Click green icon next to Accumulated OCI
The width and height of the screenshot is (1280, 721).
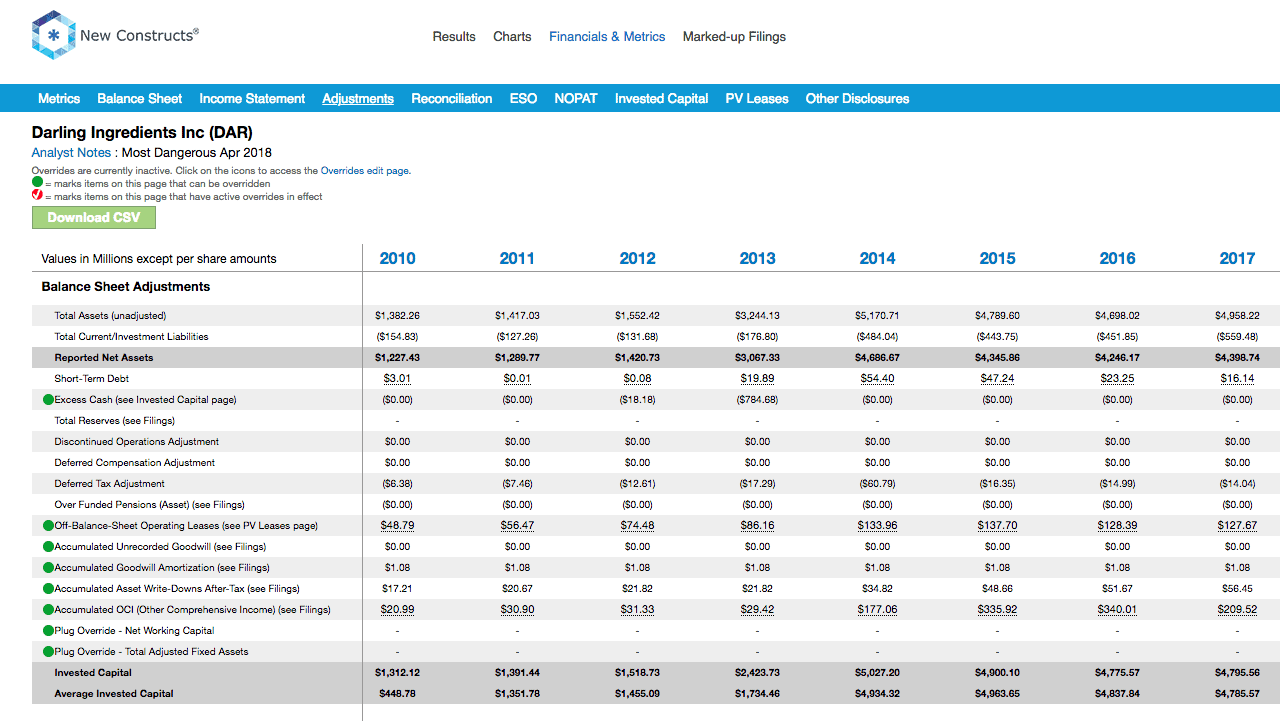[48, 610]
